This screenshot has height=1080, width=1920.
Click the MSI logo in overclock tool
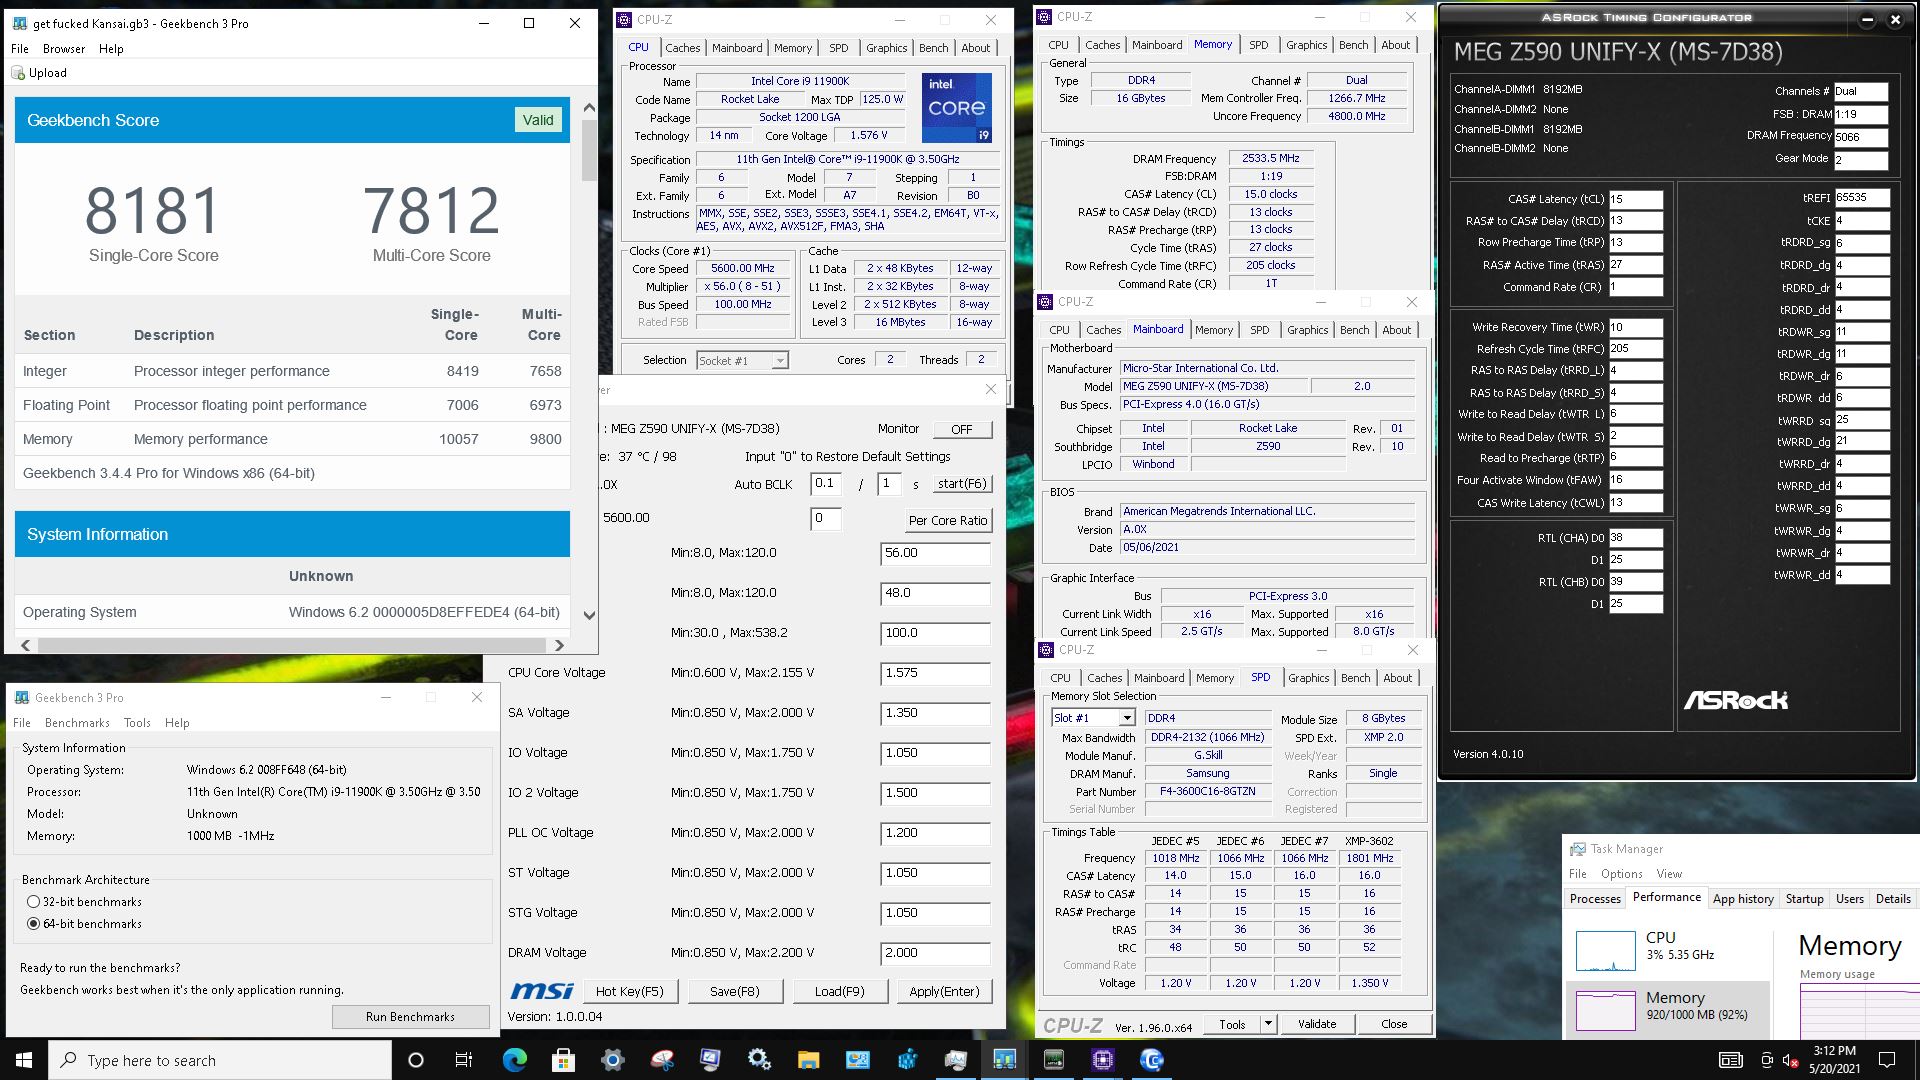541,991
